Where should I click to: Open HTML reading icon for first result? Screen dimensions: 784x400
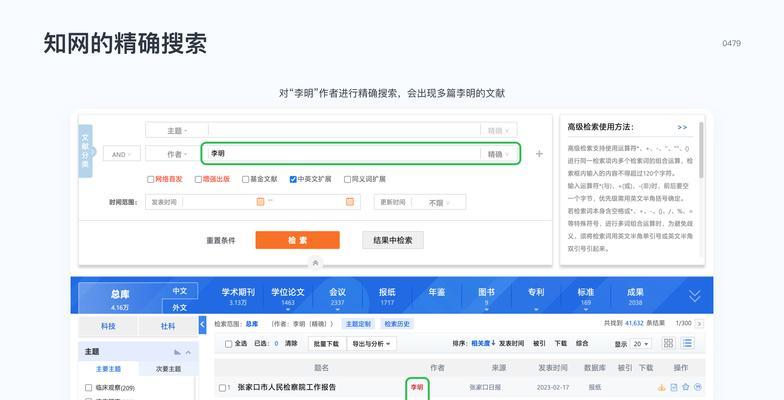pyautogui.click(x=674, y=387)
